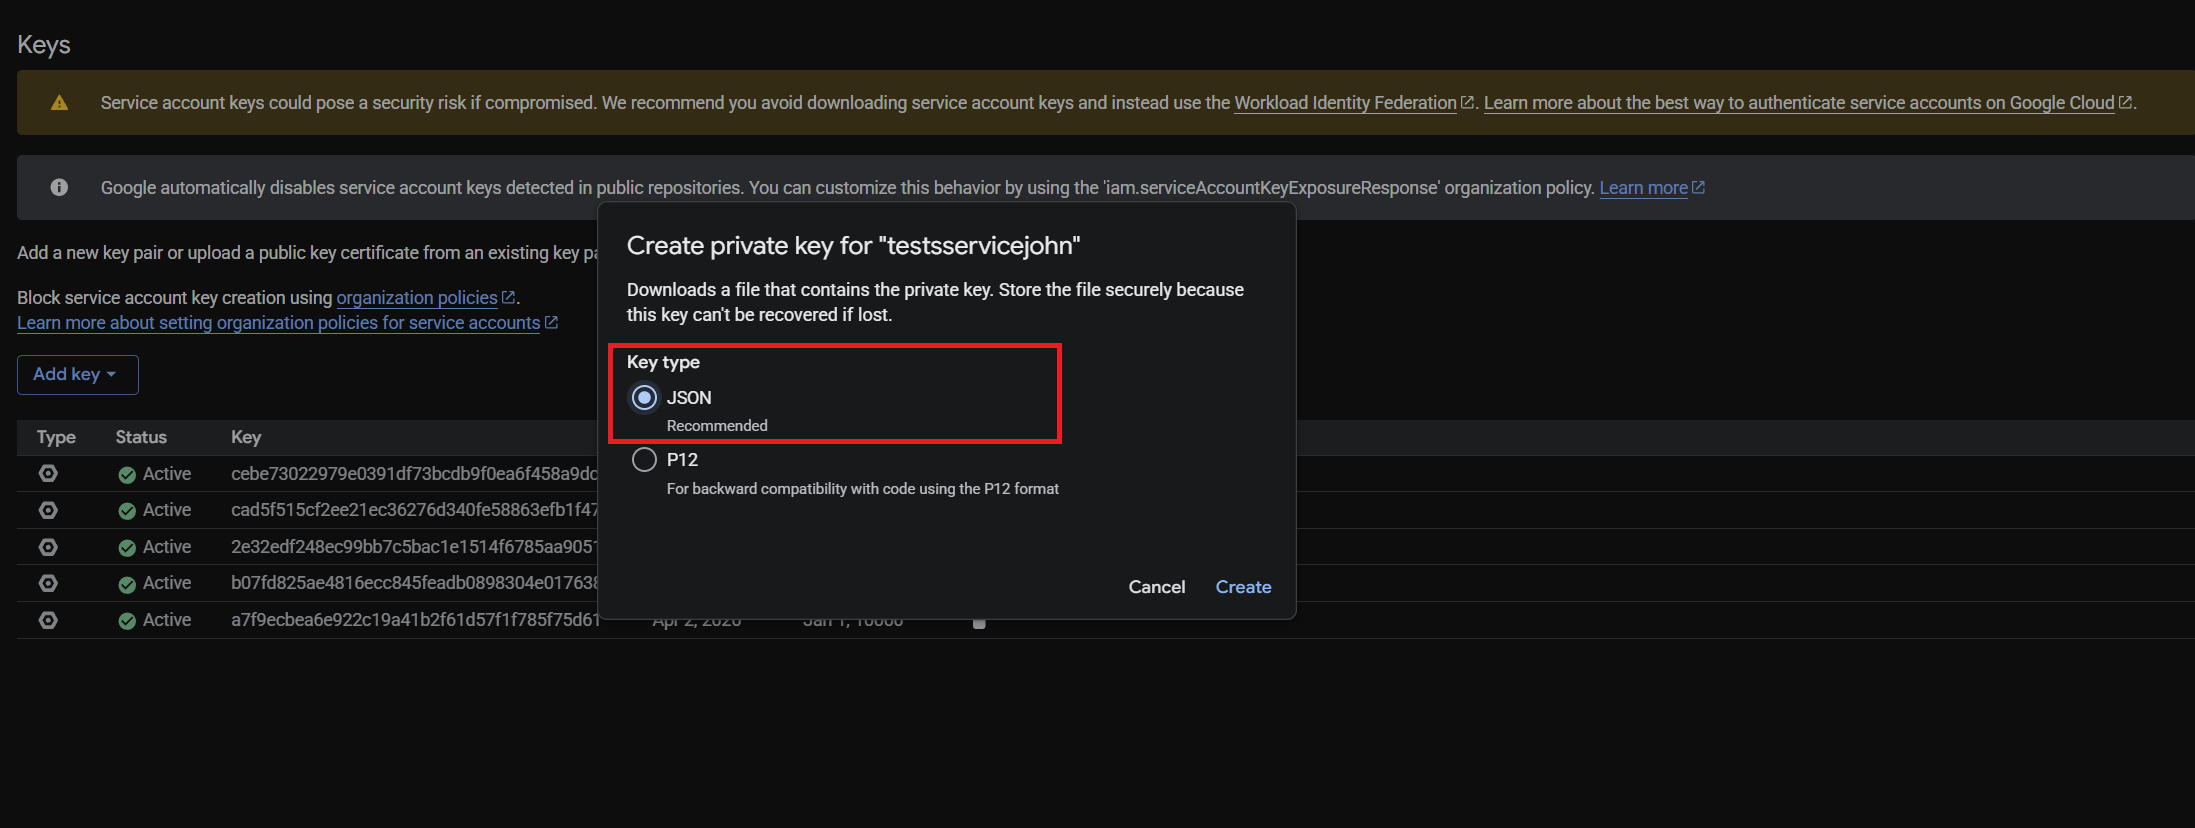Click Learn more about key exposure policy
Viewport: 2195px width, 828px height.
[x=1643, y=188]
